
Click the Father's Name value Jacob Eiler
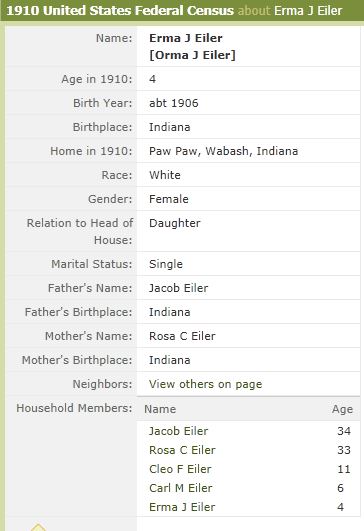pos(178,288)
